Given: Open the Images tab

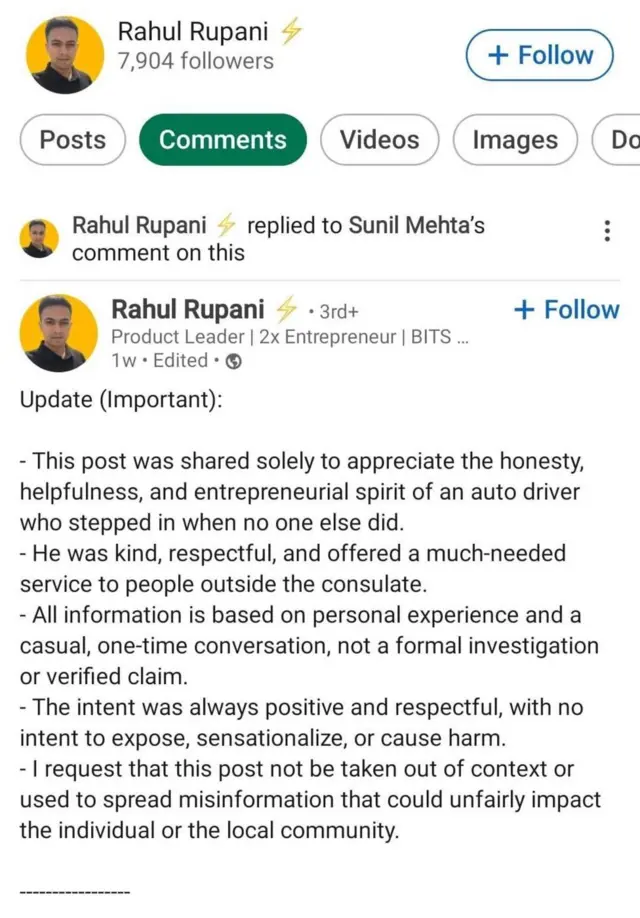Looking at the screenshot, I should point(515,140).
